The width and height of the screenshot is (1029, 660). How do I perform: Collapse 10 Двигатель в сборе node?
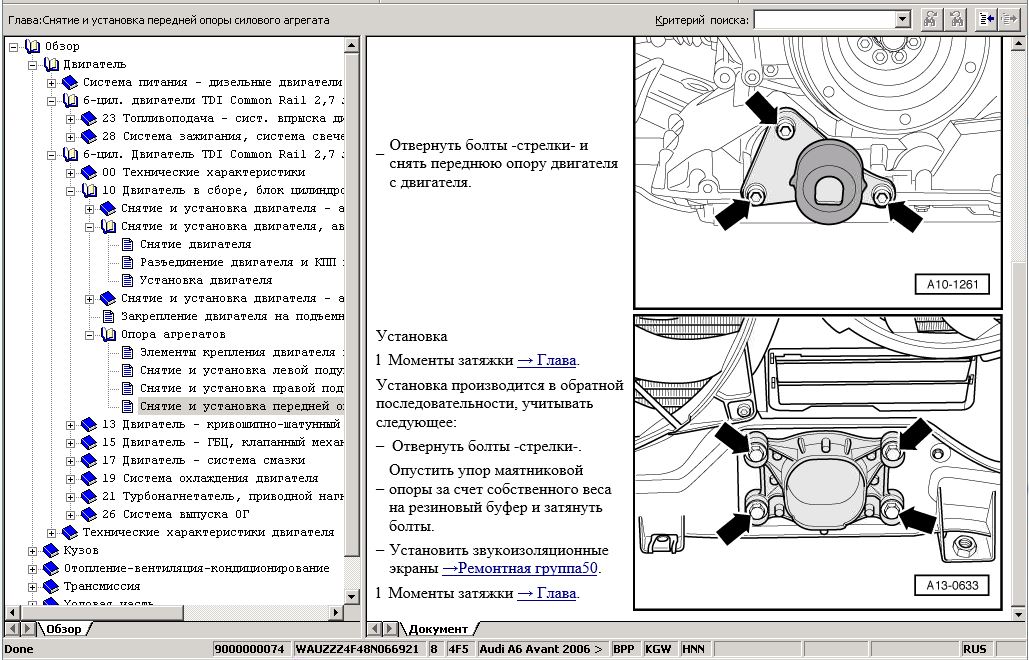click(x=70, y=191)
